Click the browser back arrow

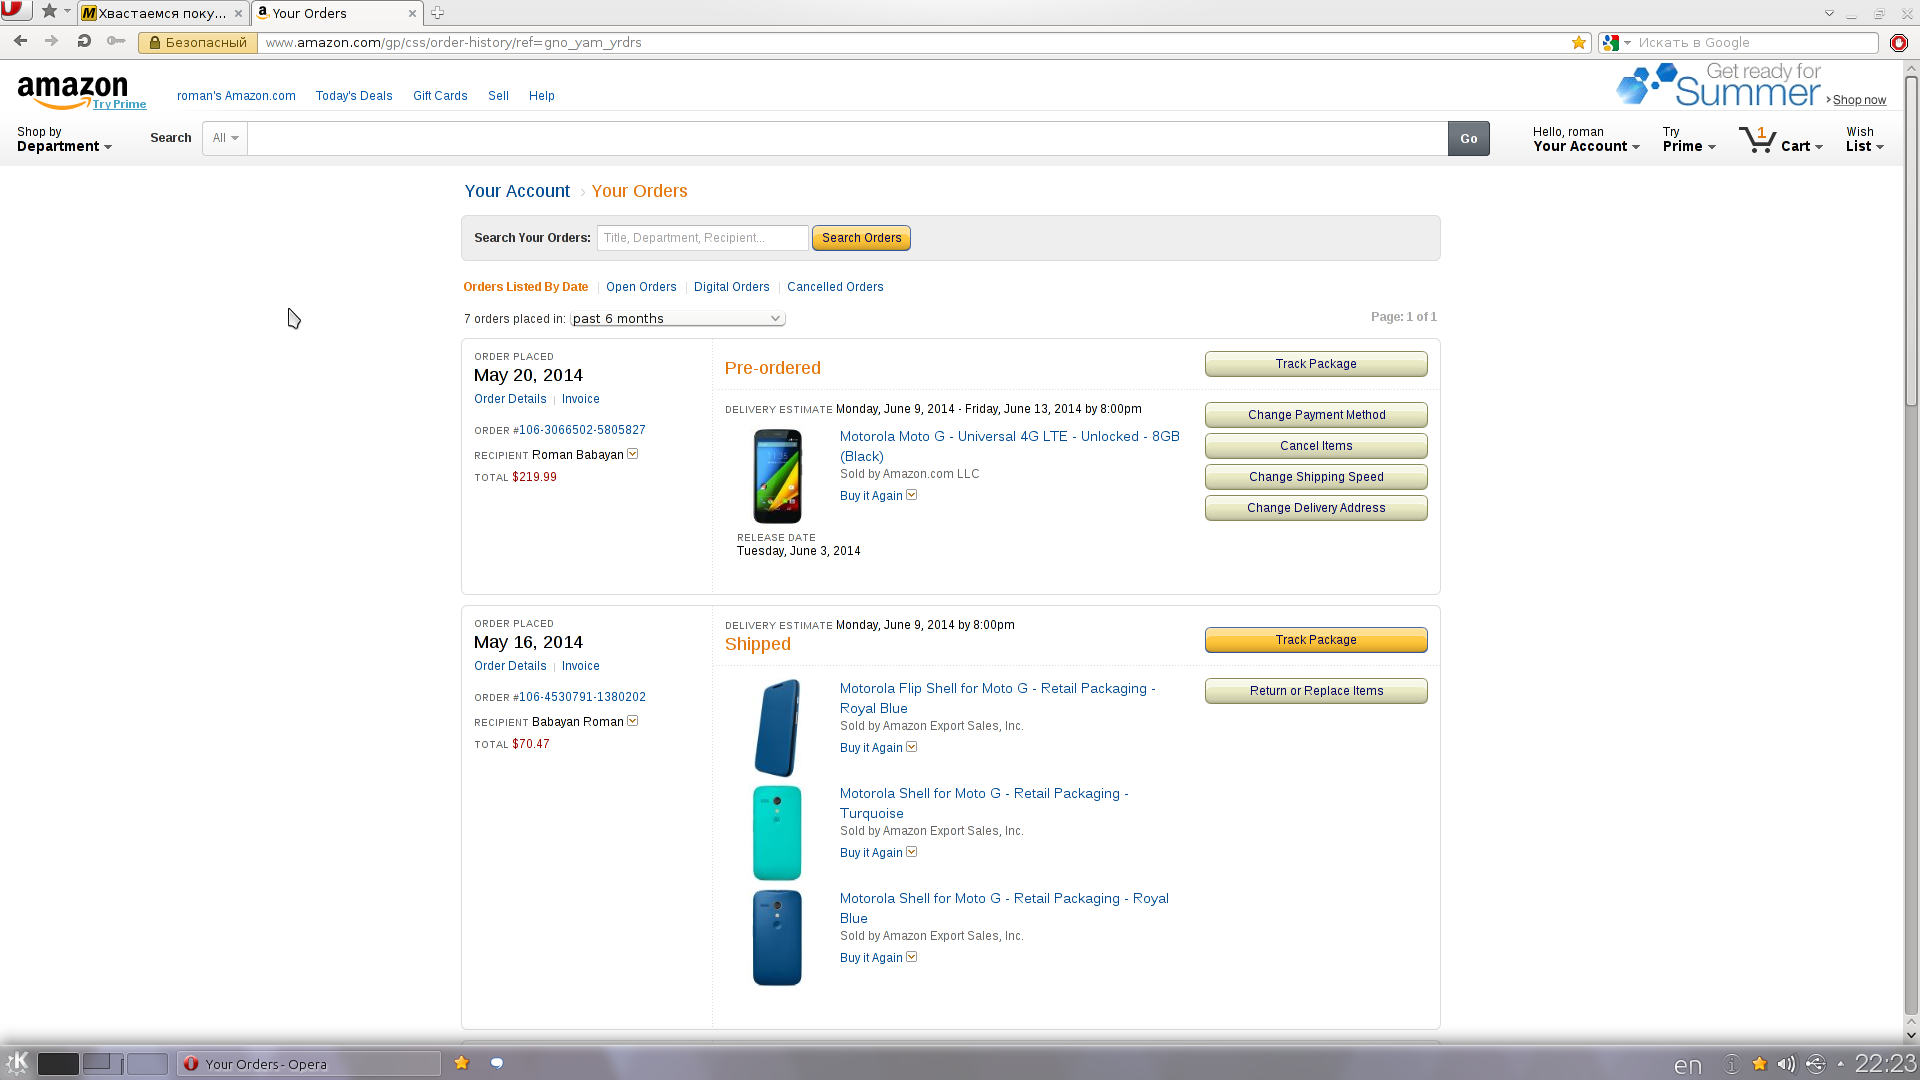20,41
